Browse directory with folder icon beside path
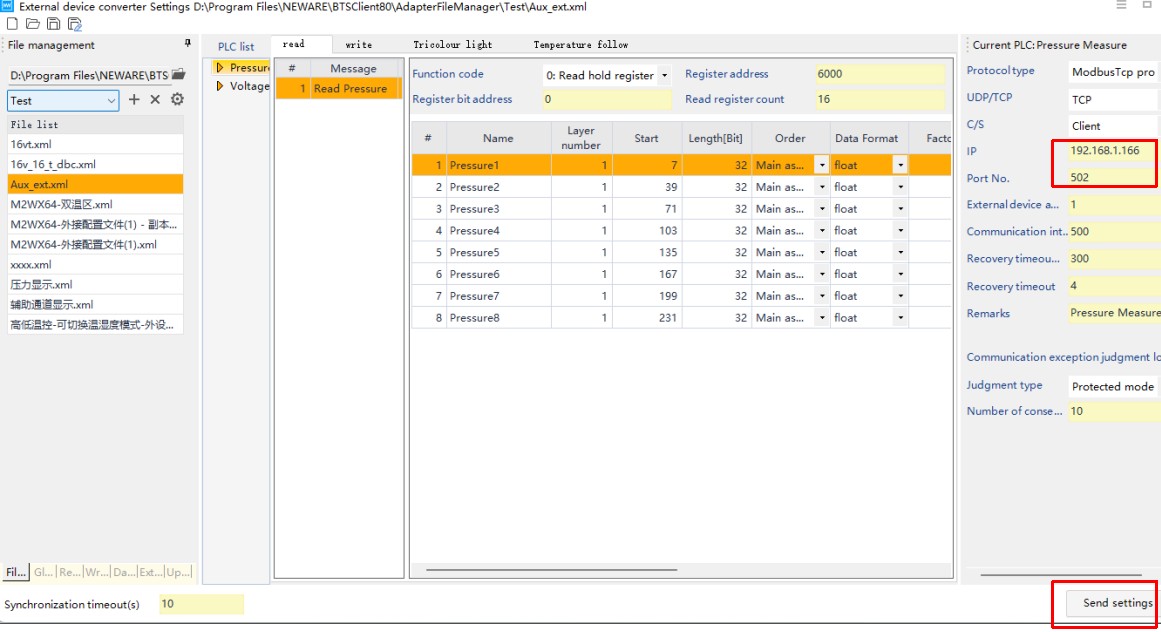Image resolution: width=1161 pixels, height=632 pixels. 178,75
